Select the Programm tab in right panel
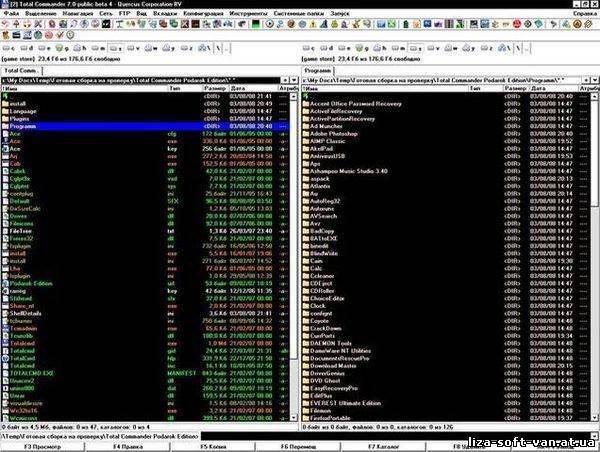 pos(318,71)
